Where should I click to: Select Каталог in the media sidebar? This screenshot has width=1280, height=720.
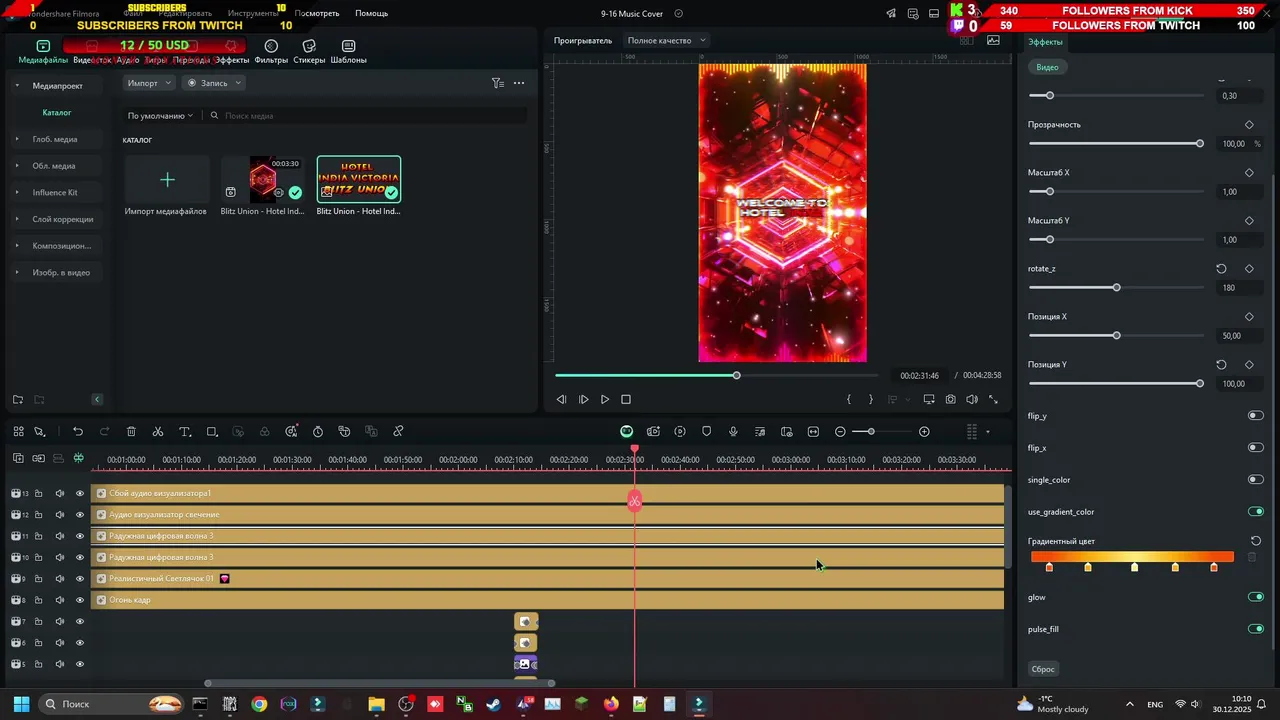(57, 112)
